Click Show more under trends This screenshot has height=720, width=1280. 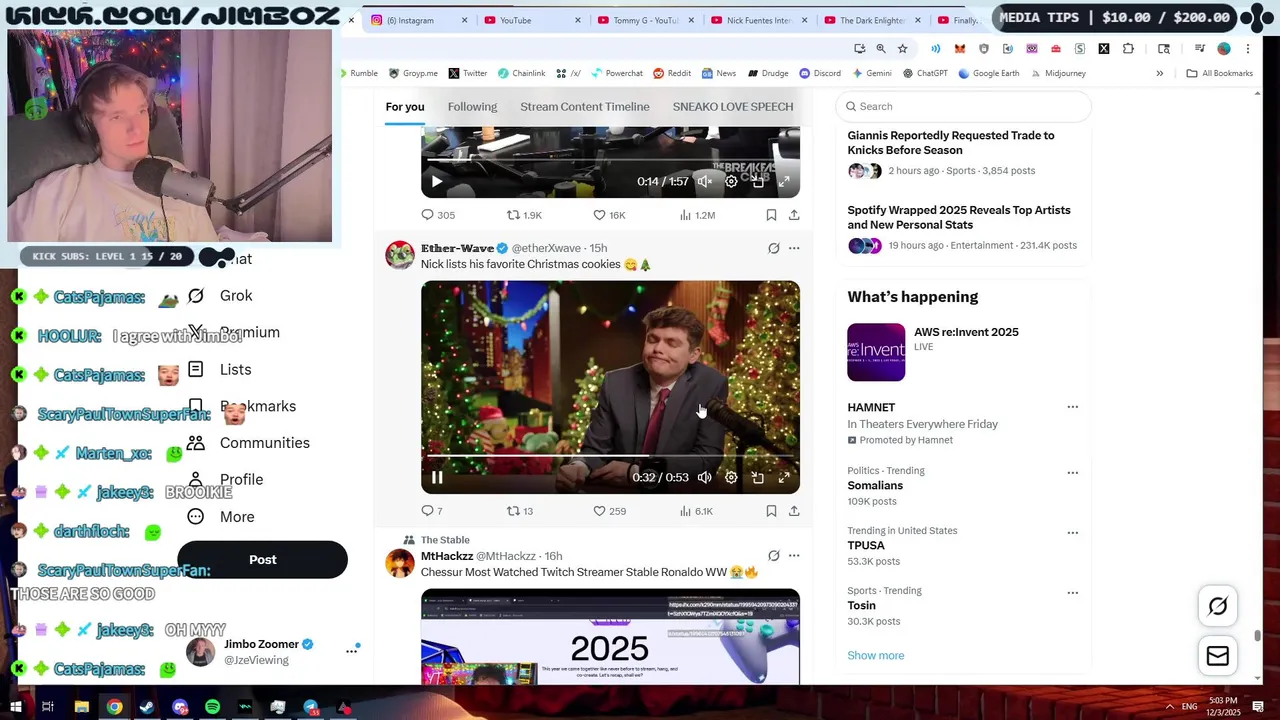point(876,656)
